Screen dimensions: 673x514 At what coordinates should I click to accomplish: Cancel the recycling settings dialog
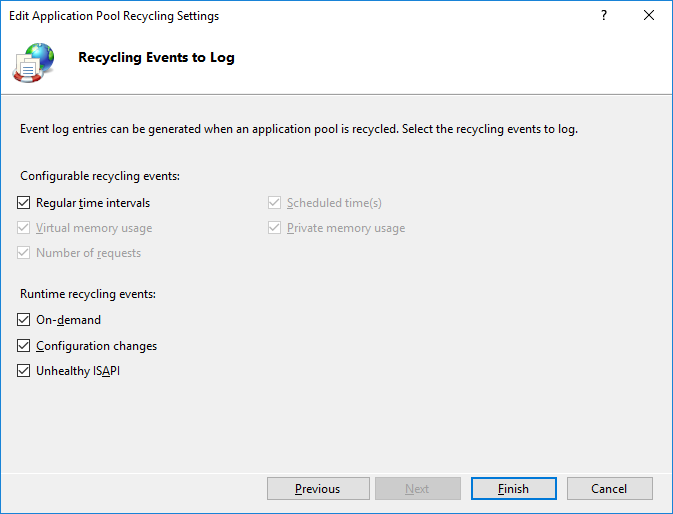[x=609, y=489]
